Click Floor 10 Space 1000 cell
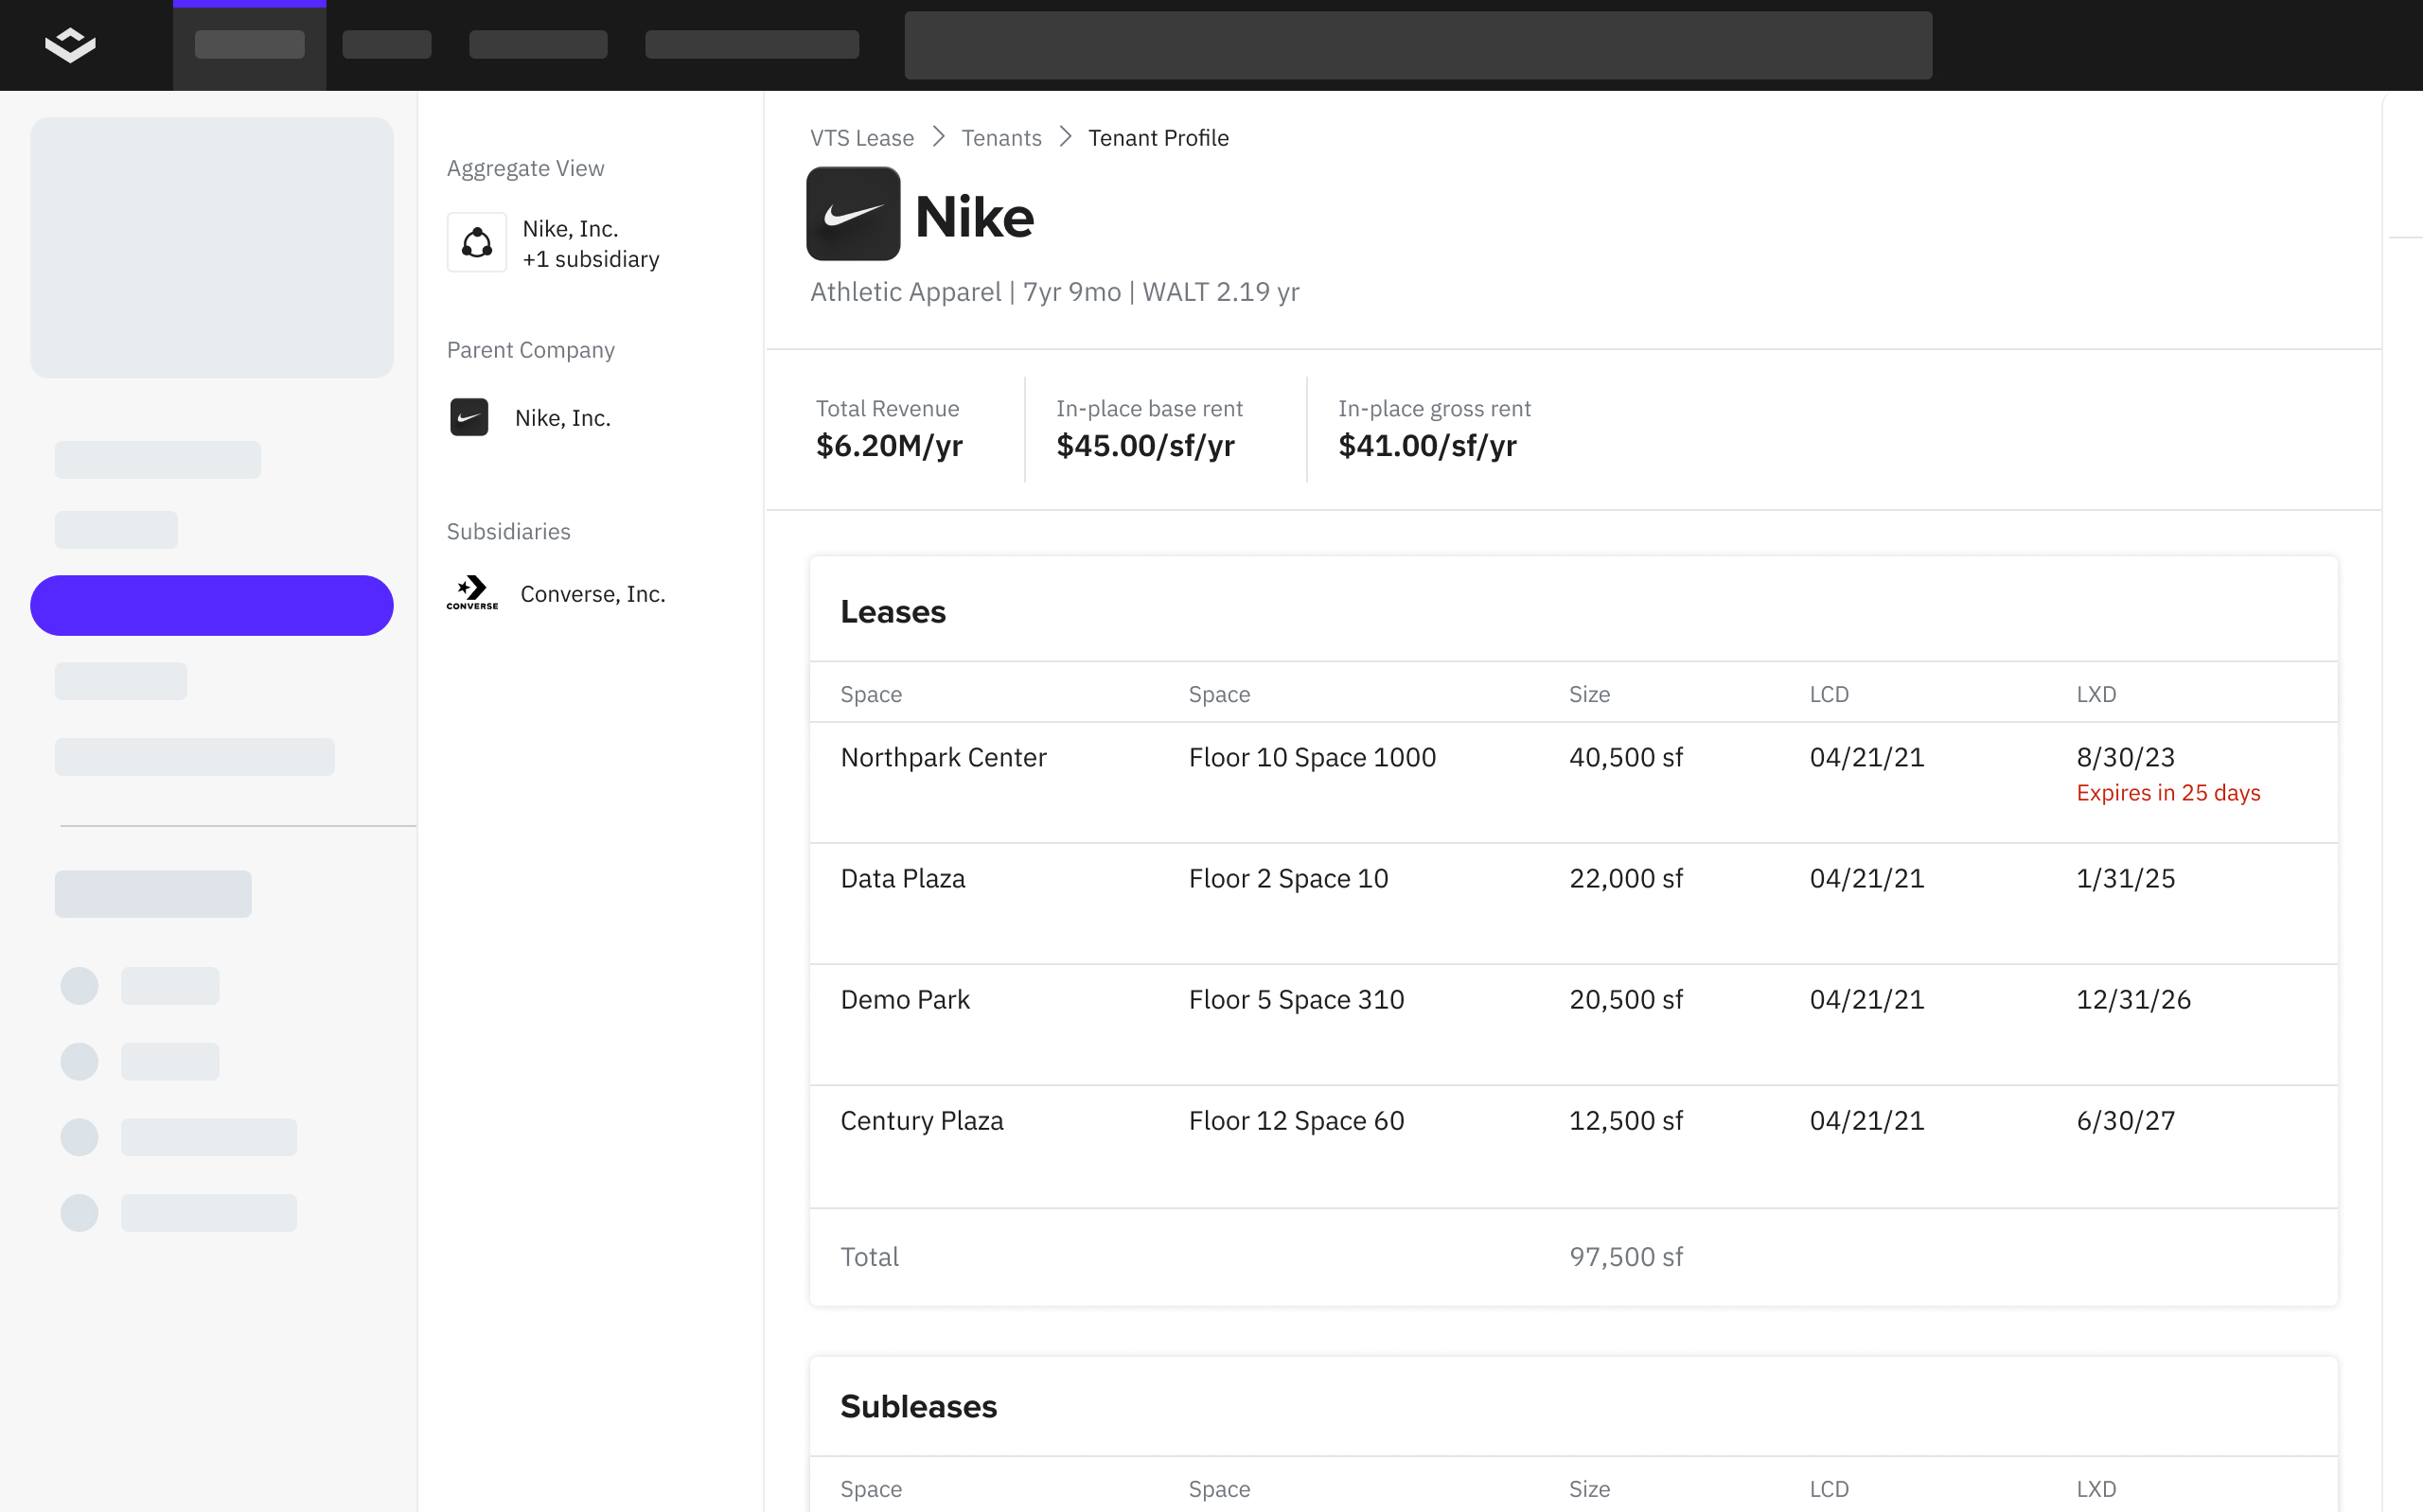The width and height of the screenshot is (2423, 1512). pyautogui.click(x=1312, y=757)
